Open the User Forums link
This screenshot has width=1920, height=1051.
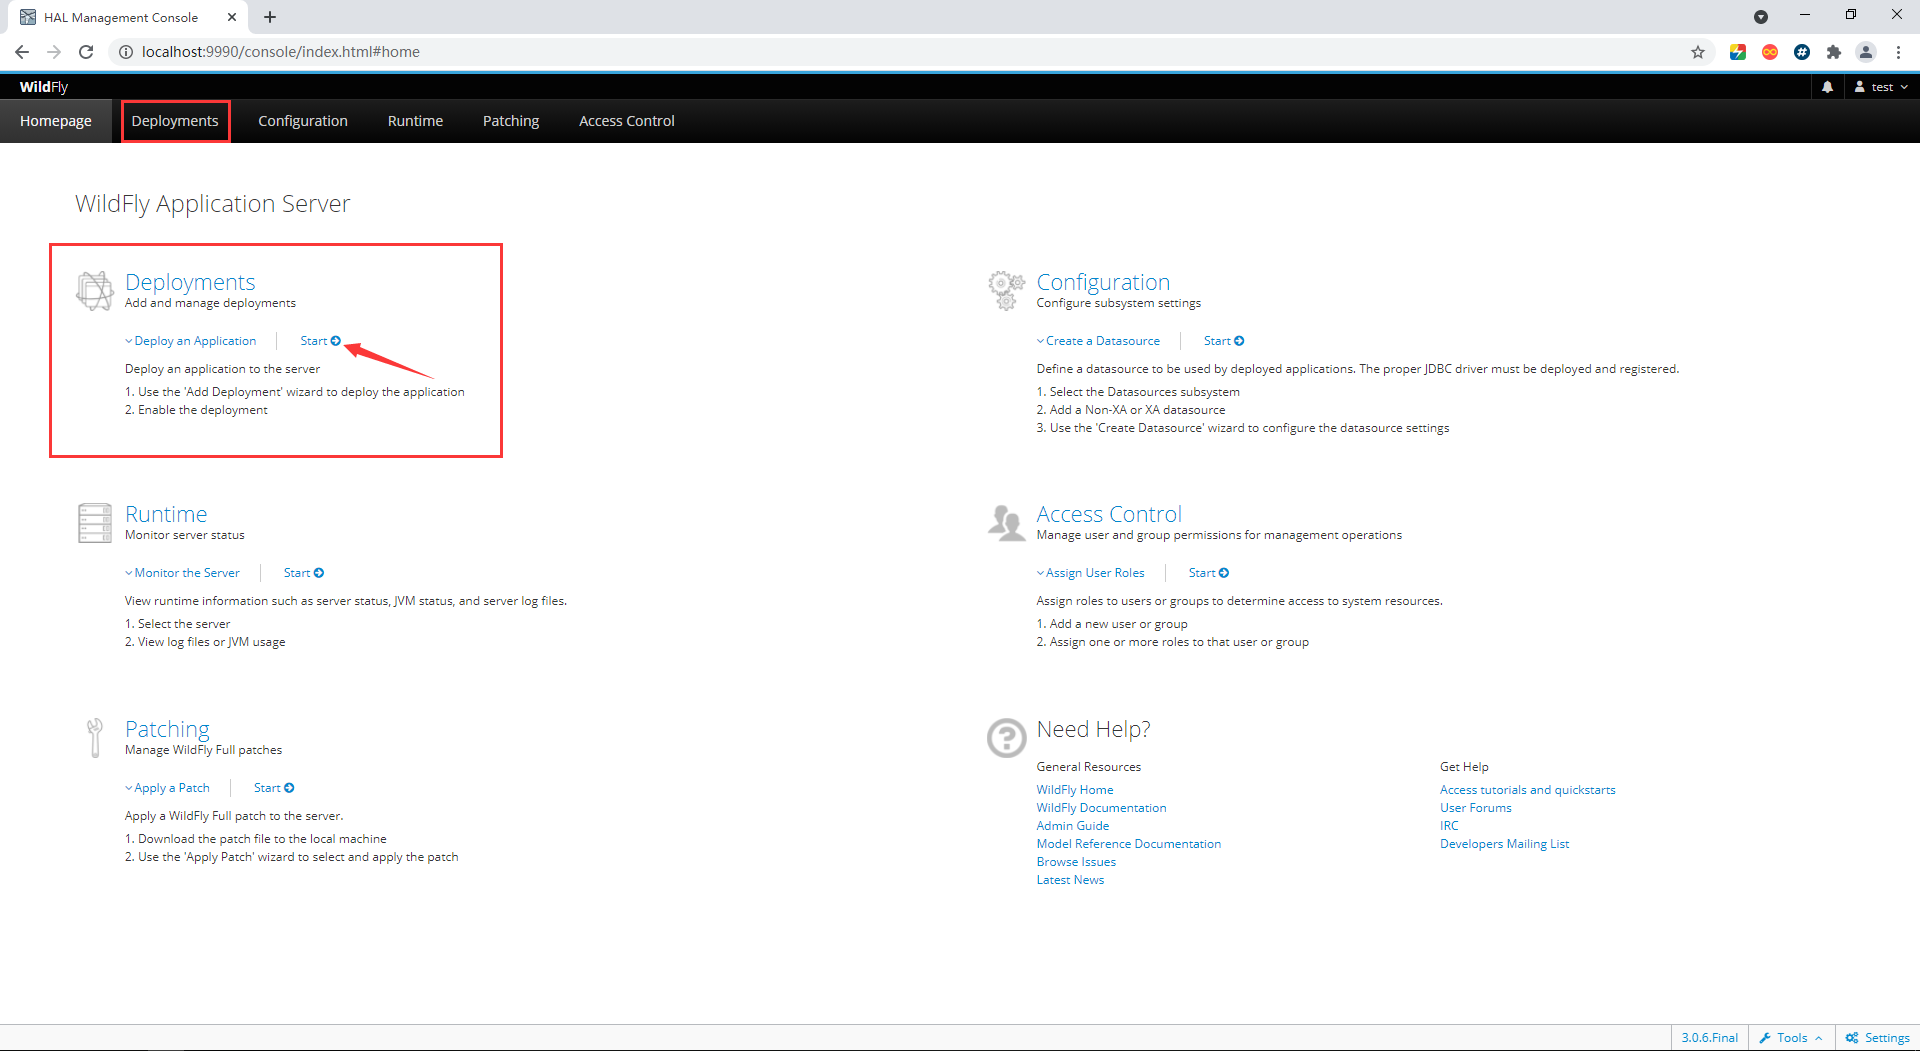tap(1476, 808)
